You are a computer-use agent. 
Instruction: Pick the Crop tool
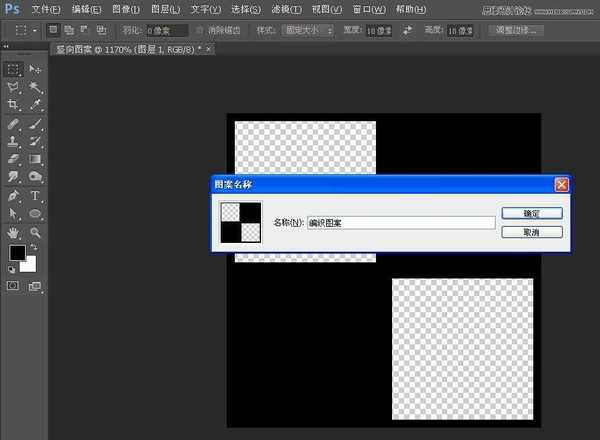[13, 104]
